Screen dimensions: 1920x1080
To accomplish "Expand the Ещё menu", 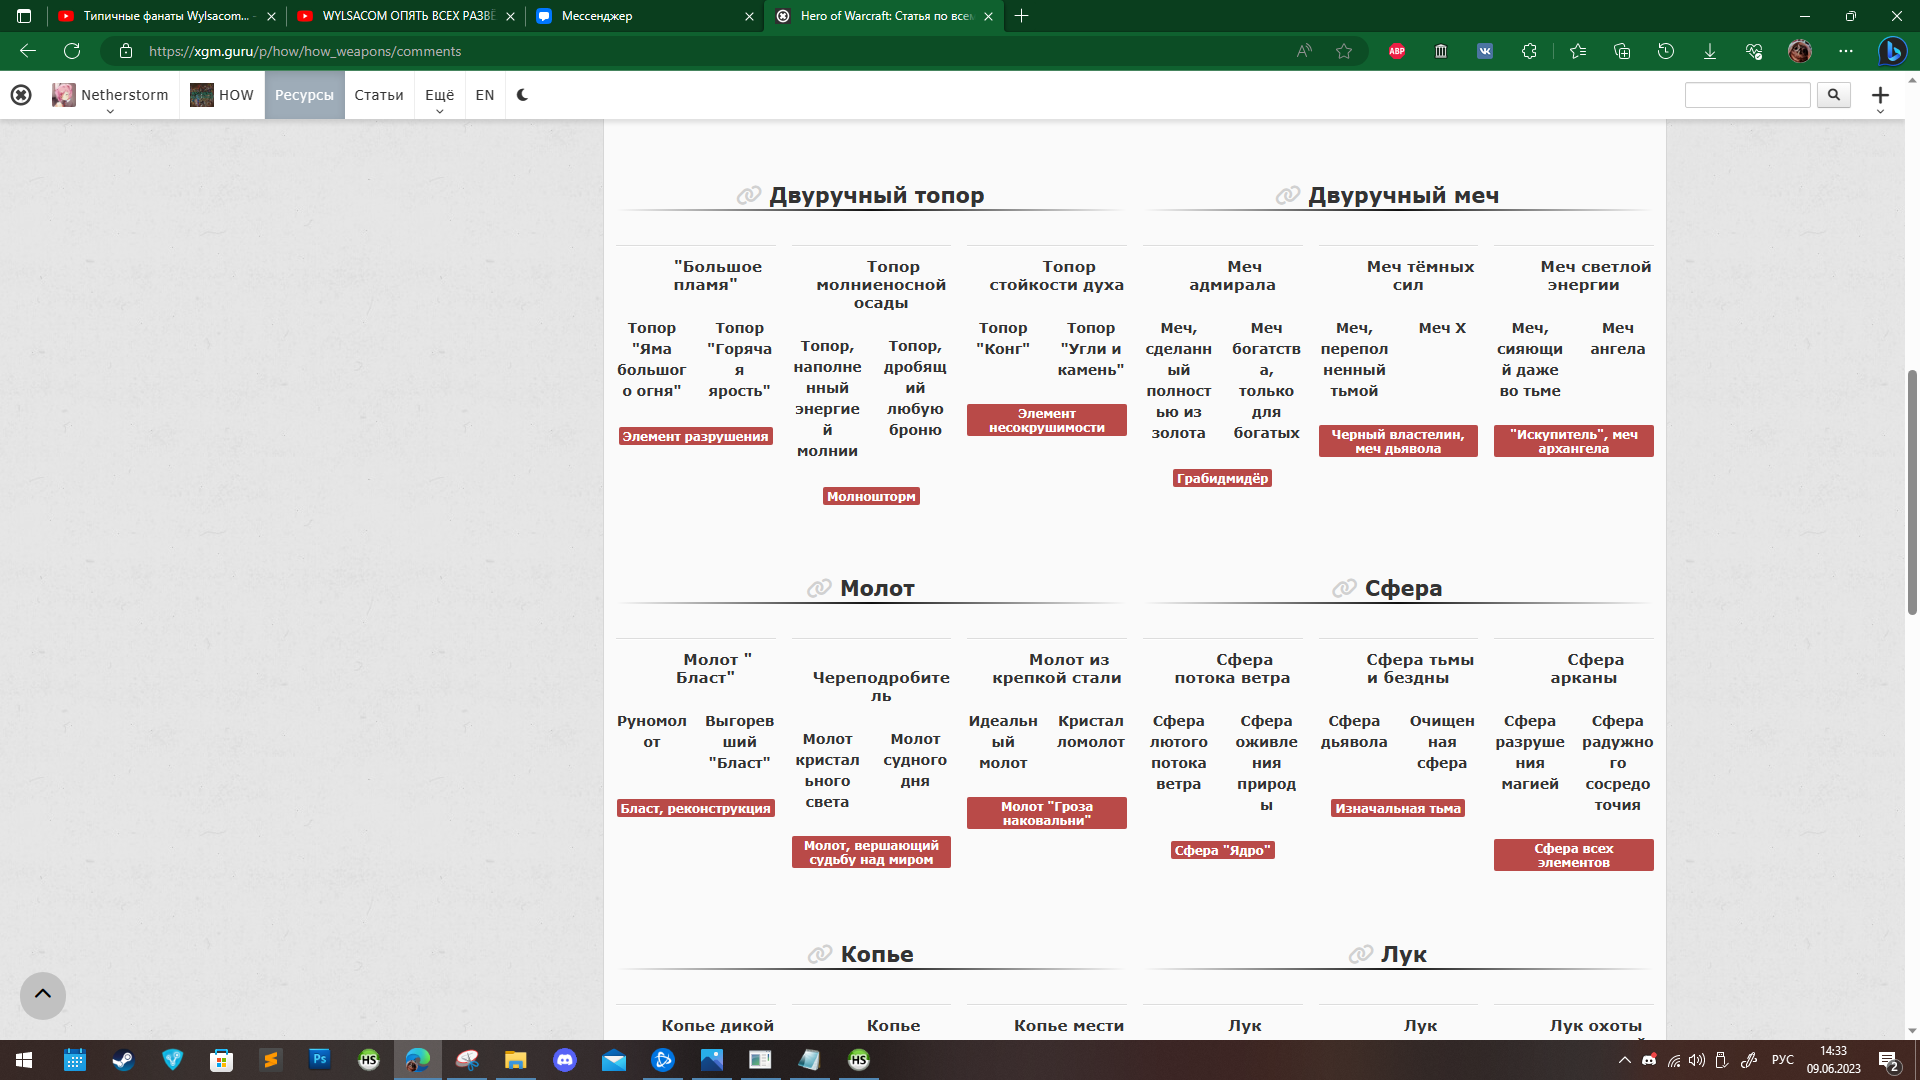I will pyautogui.click(x=439, y=96).
